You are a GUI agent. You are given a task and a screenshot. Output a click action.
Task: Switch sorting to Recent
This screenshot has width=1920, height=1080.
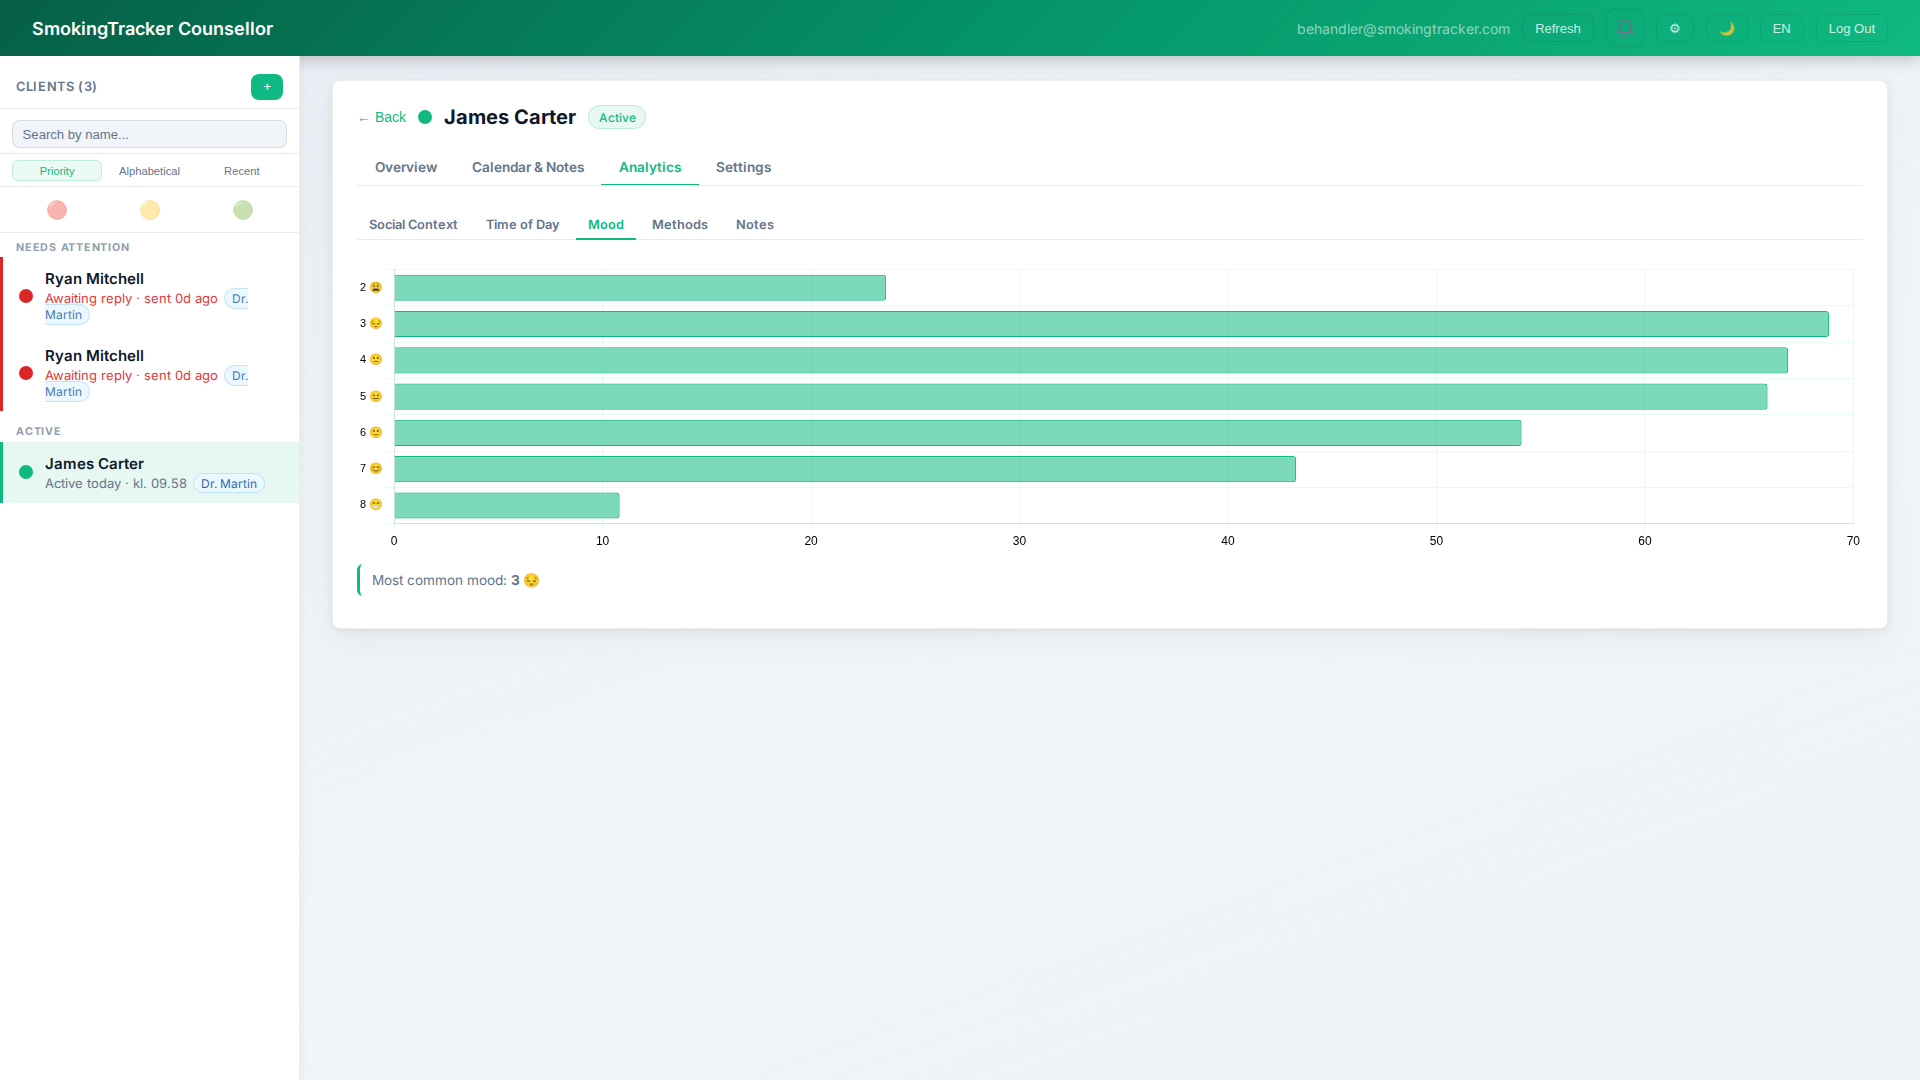coord(241,170)
